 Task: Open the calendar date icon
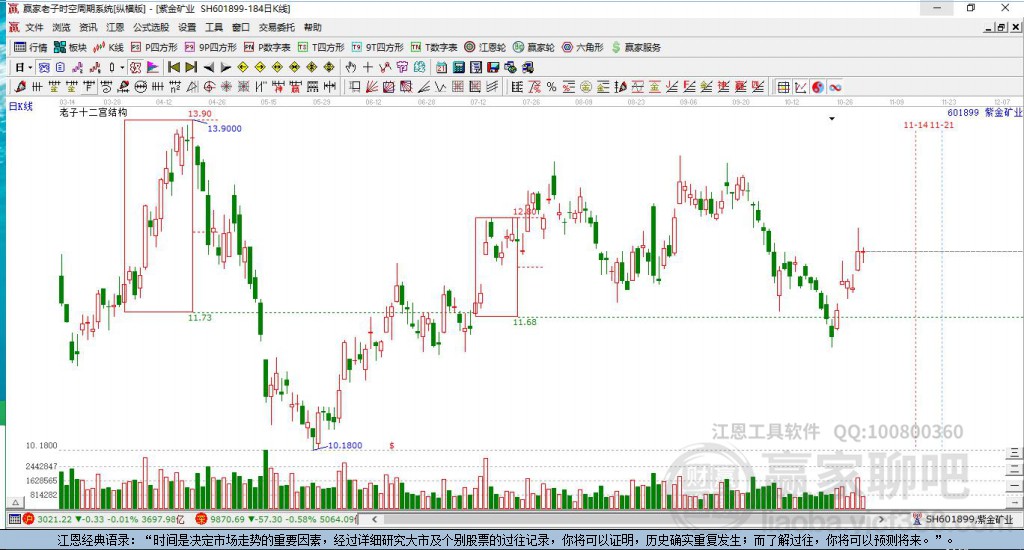pyautogui.click(x=441, y=67)
